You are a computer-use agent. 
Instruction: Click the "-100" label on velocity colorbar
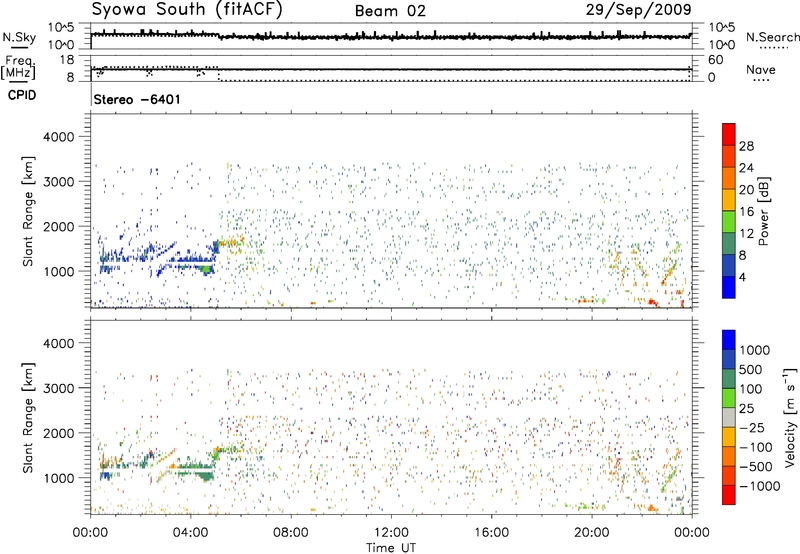(756, 447)
